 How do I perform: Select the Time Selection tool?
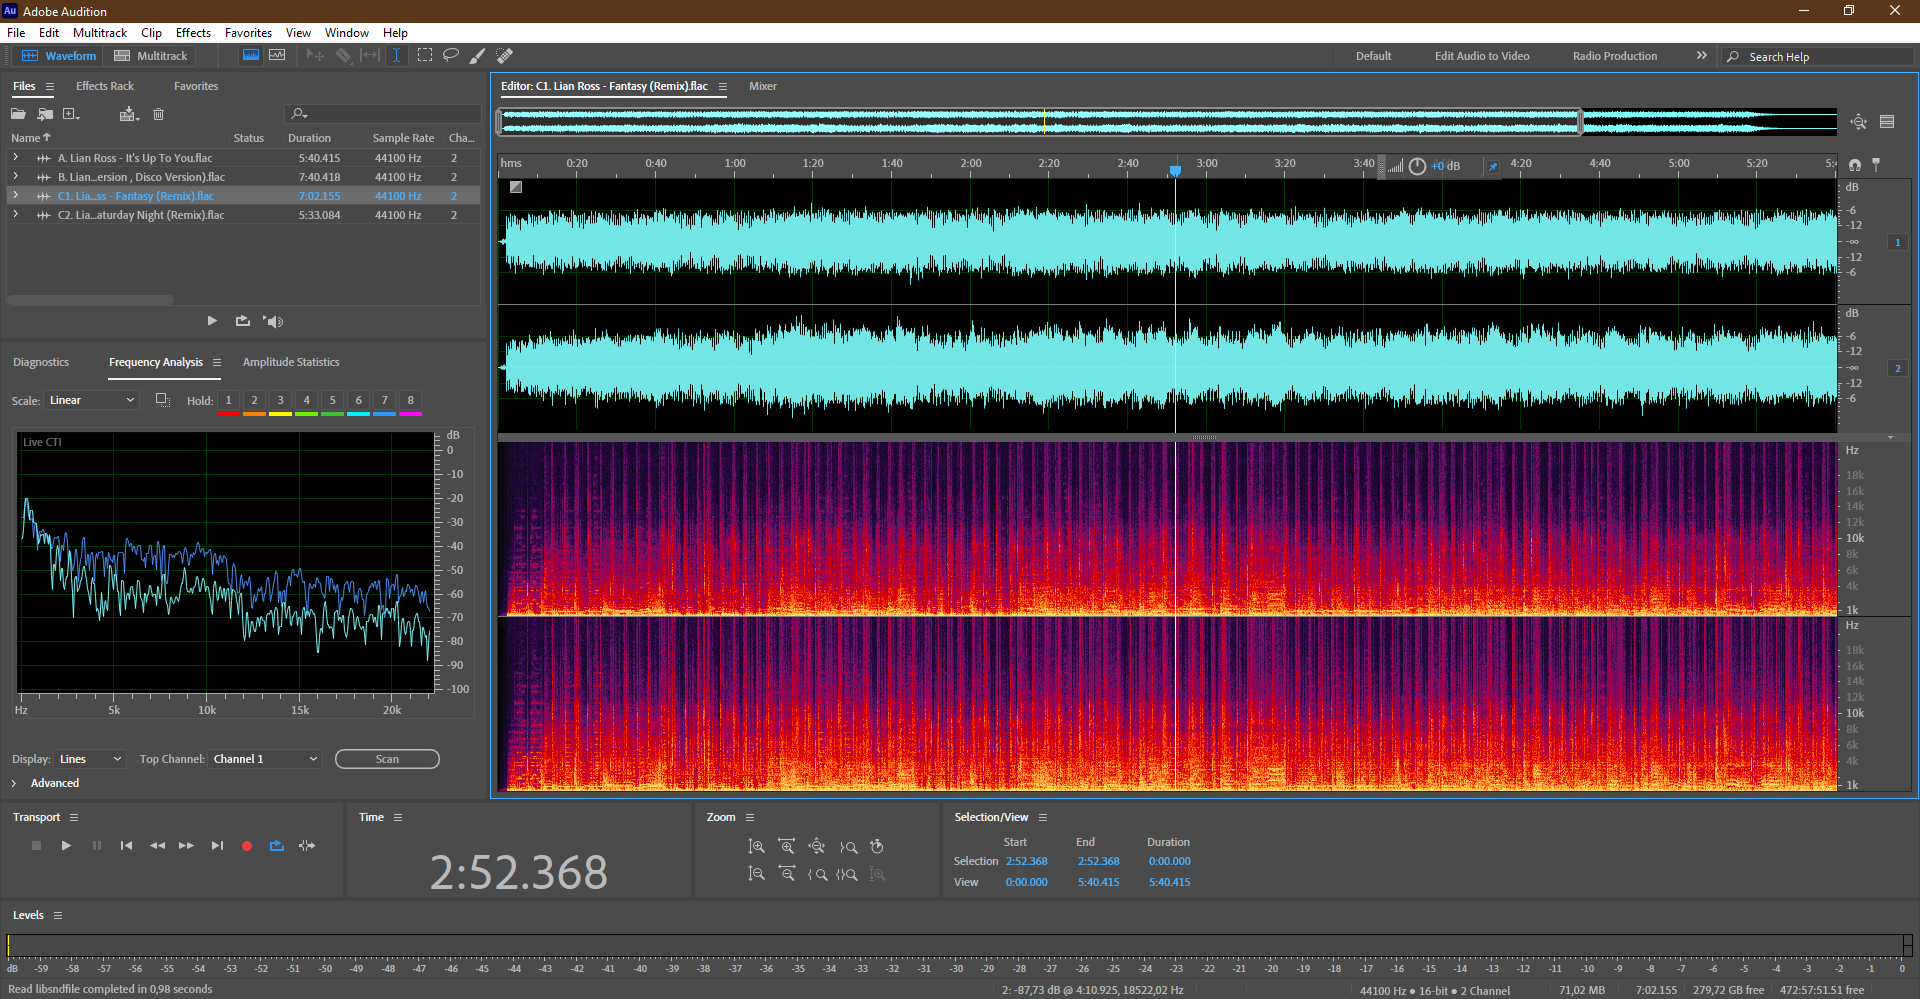pyautogui.click(x=396, y=56)
